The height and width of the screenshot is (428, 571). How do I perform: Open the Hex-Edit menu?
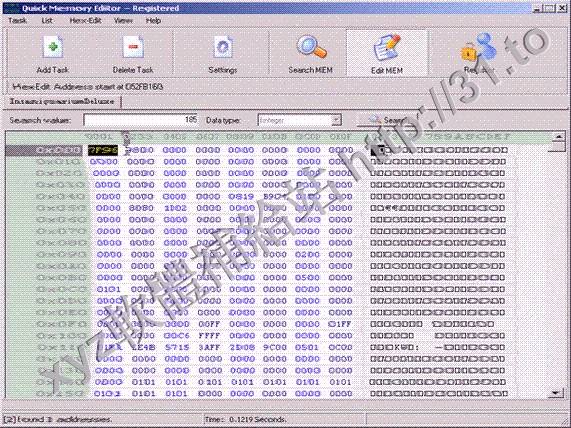click(x=85, y=20)
